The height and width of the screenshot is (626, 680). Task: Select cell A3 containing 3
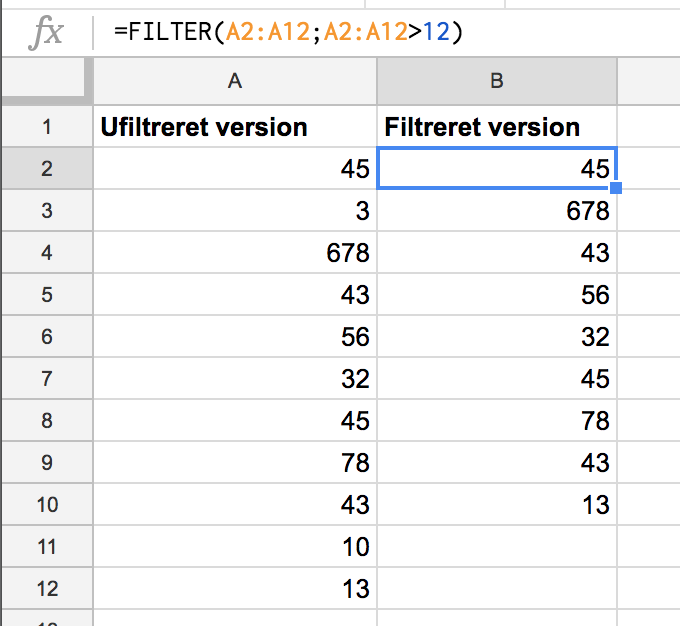(235, 210)
